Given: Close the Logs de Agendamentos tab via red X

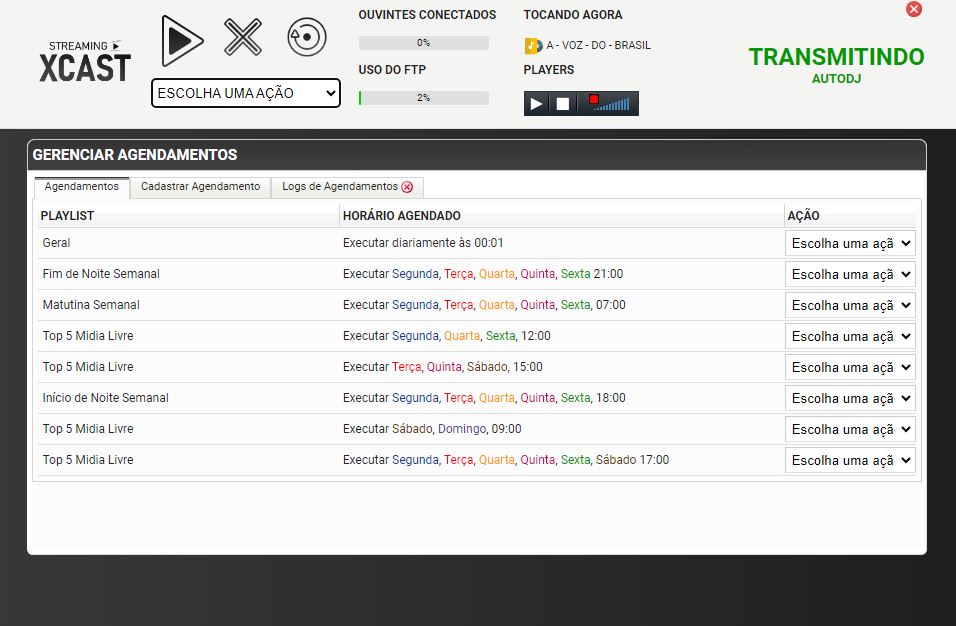Looking at the screenshot, I should point(407,187).
